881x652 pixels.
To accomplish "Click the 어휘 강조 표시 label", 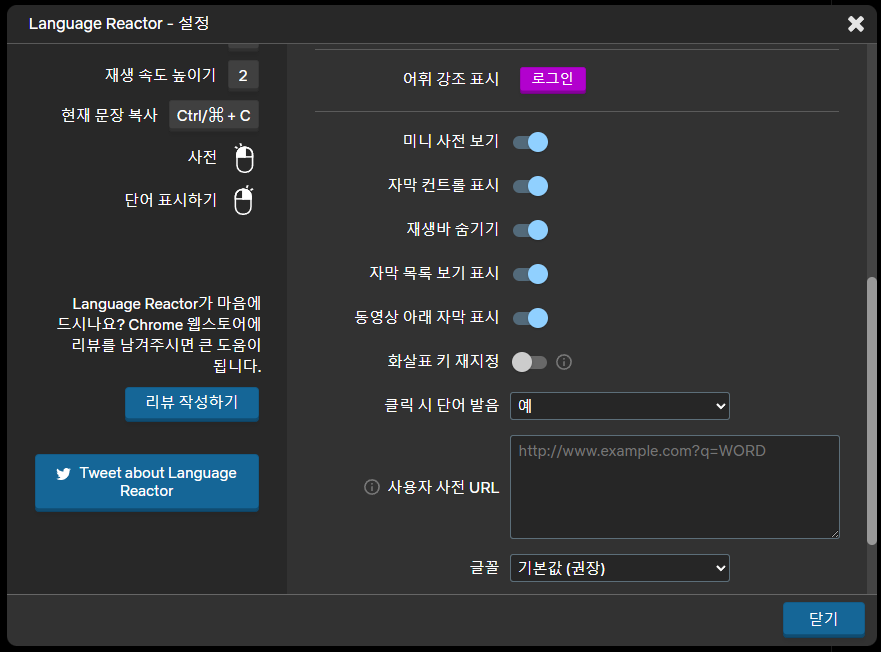I will (x=451, y=79).
